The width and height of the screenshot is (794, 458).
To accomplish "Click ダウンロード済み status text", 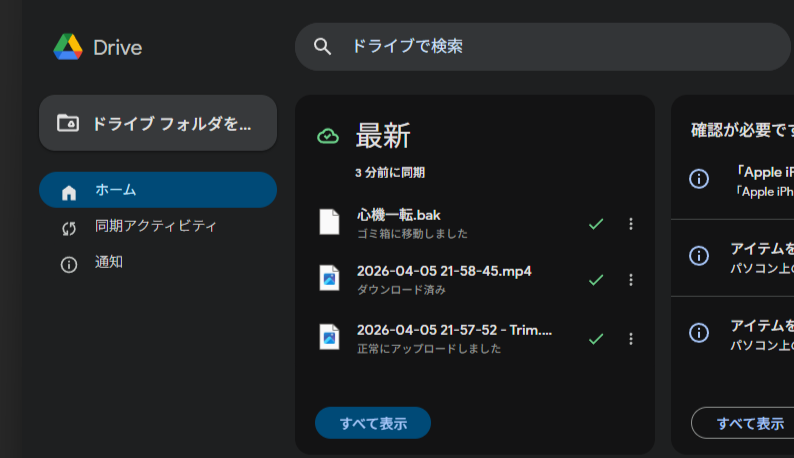I will click(x=401, y=290).
